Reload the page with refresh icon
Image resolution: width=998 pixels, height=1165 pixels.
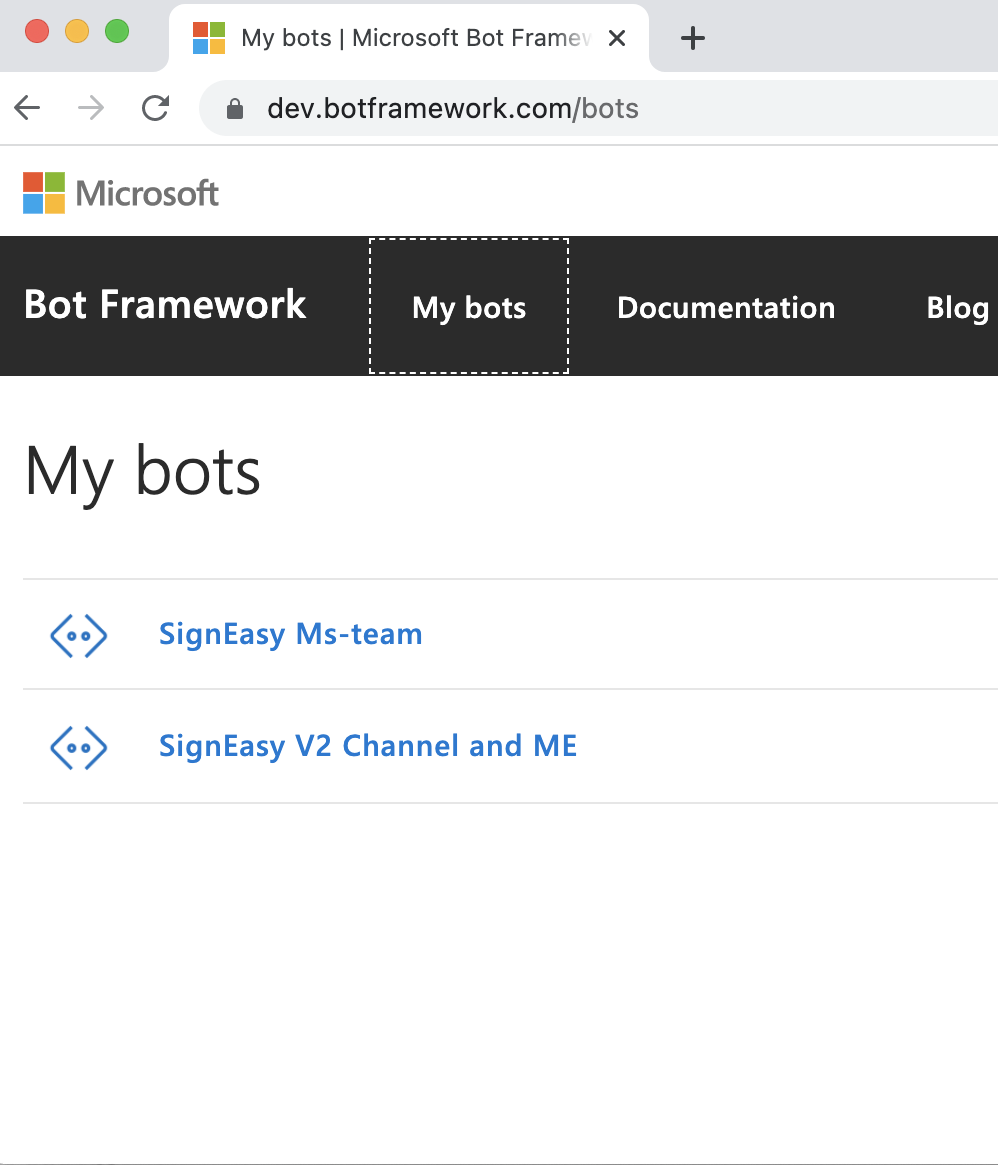[155, 108]
